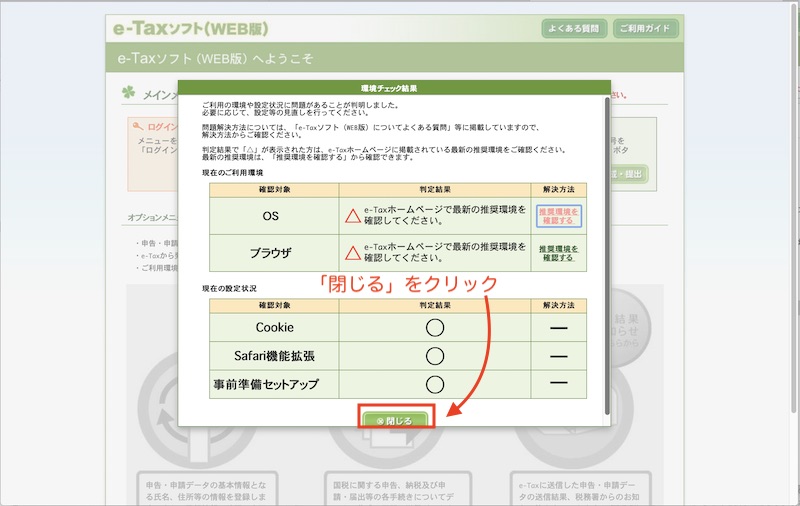Click the OK circle in Cookie row

[x=435, y=327]
